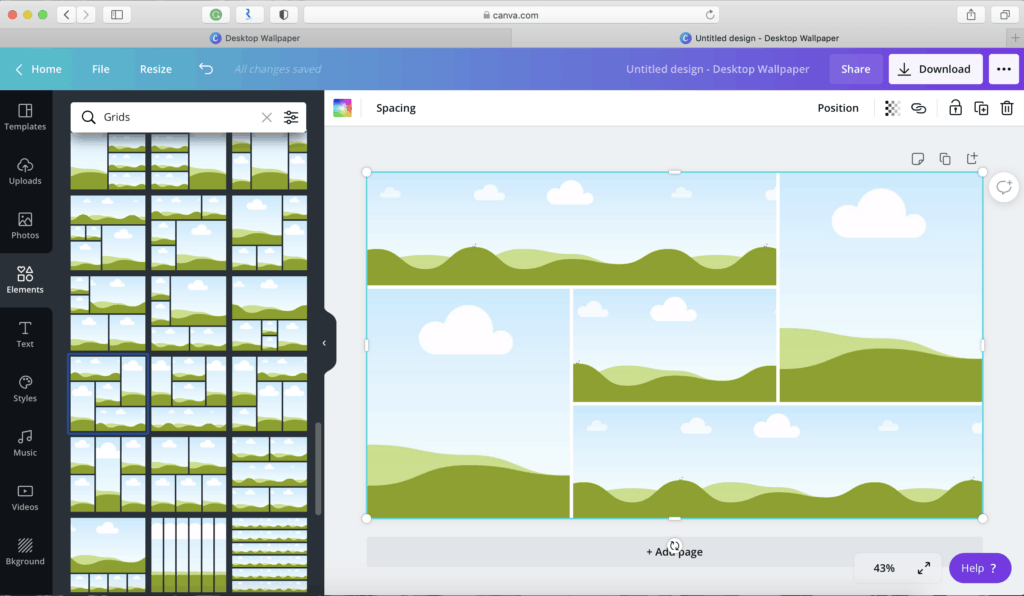
Task: Click the link icon in toolbar
Action: pos(918,108)
